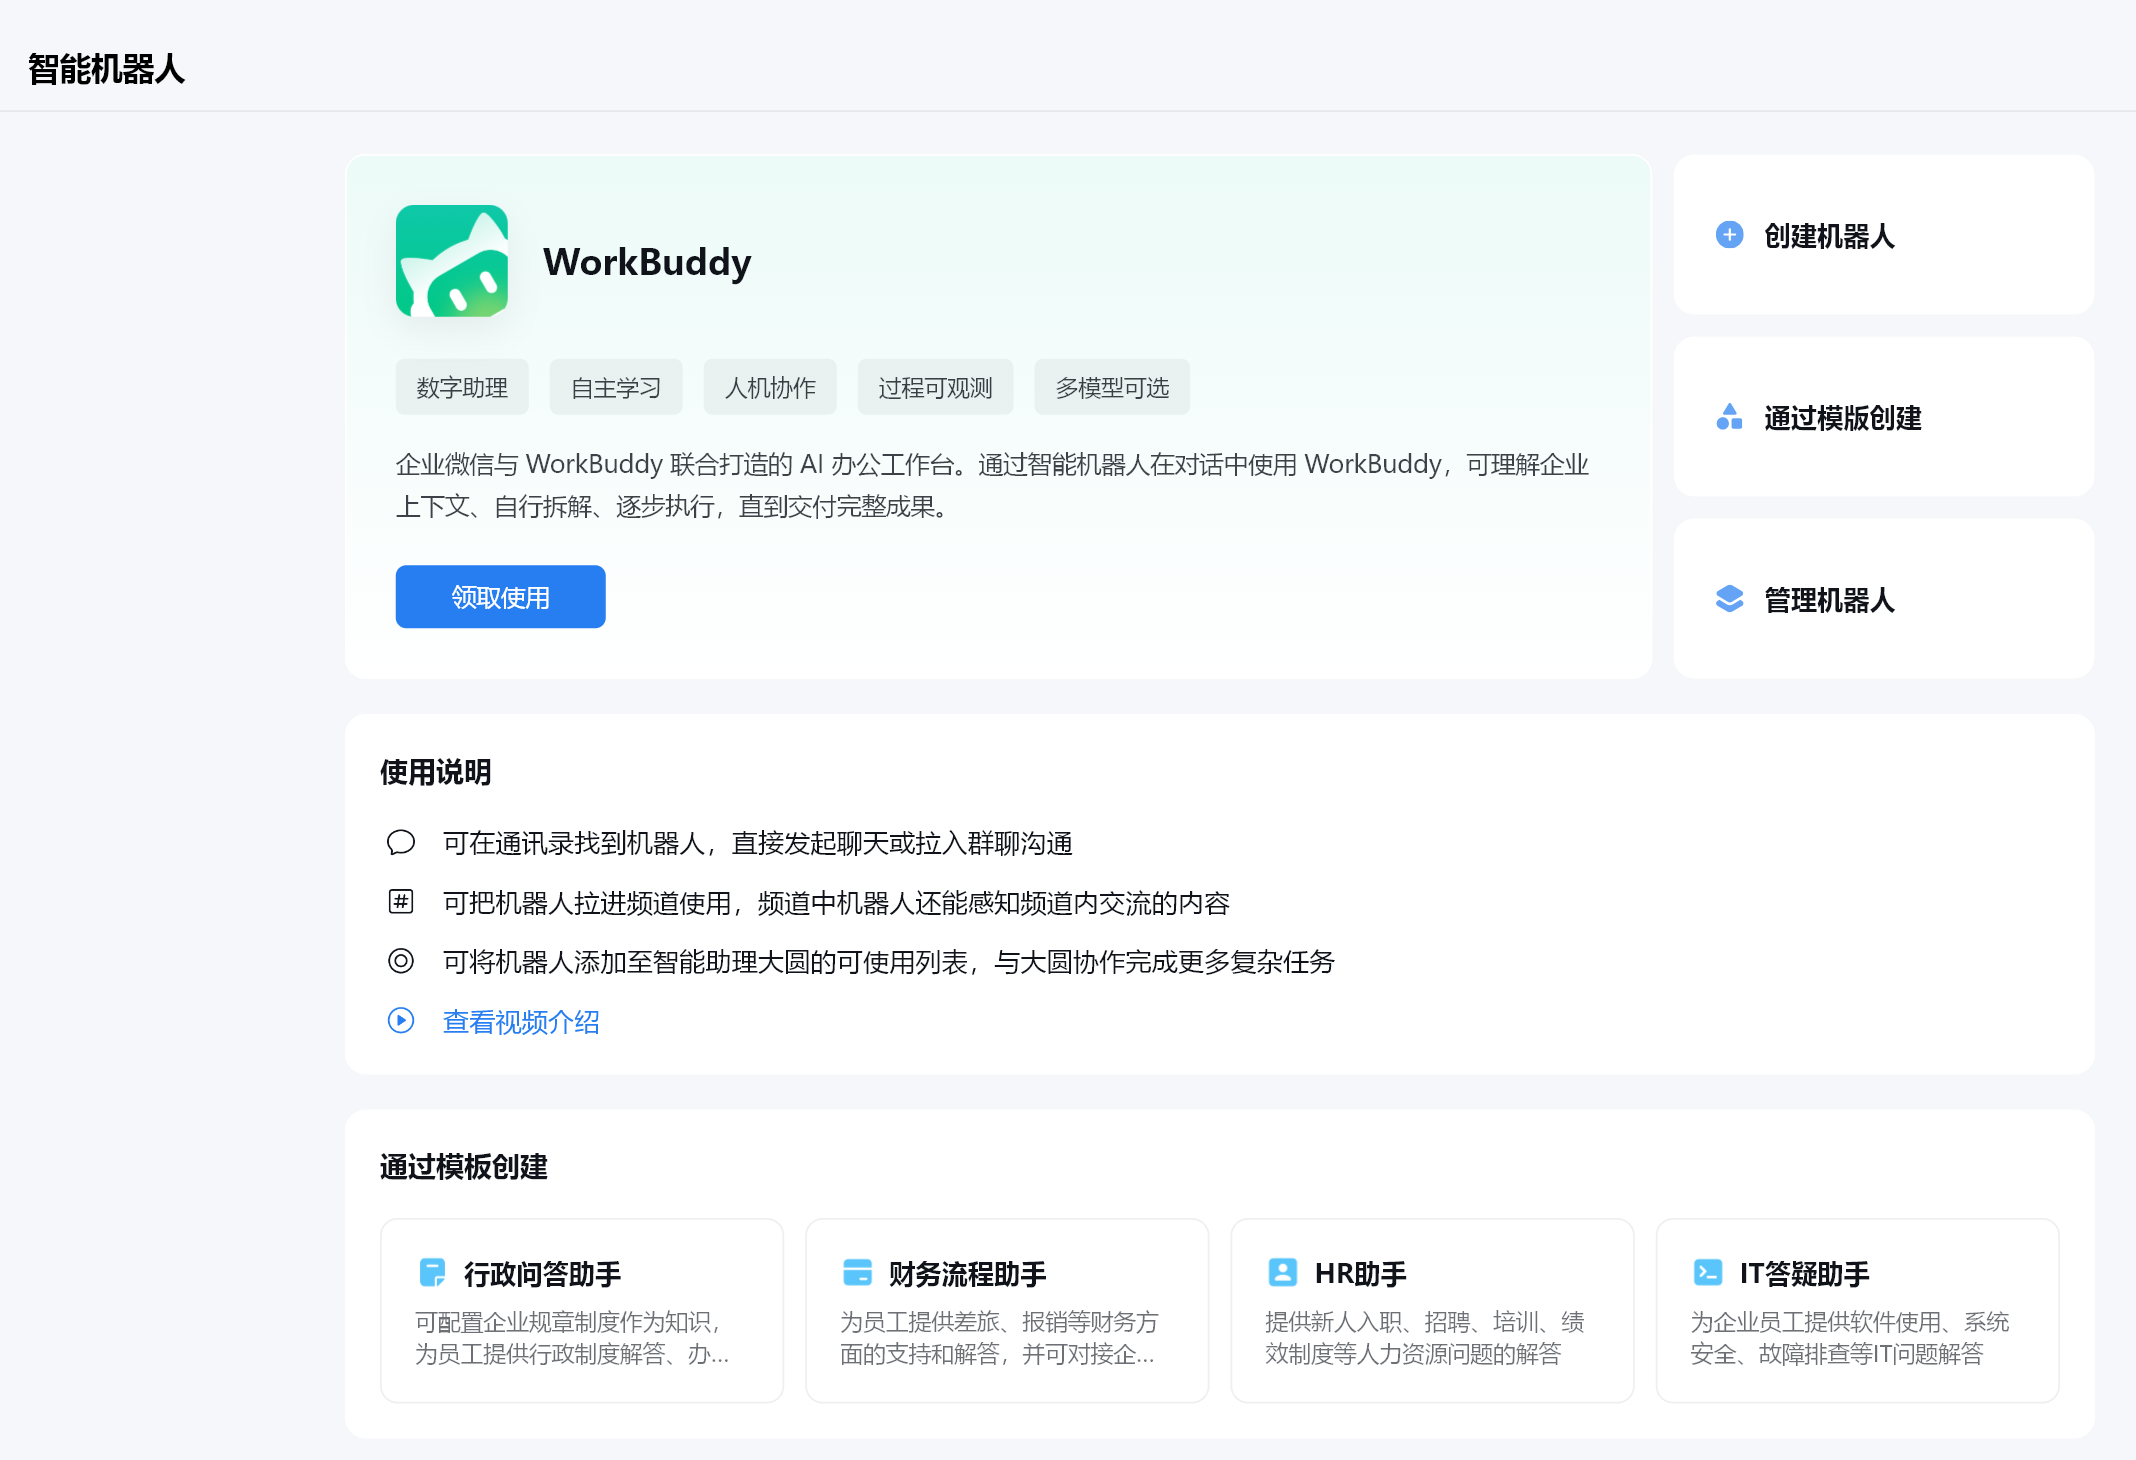
Task: Click the concentric circle assistant icon
Action: coord(401,961)
